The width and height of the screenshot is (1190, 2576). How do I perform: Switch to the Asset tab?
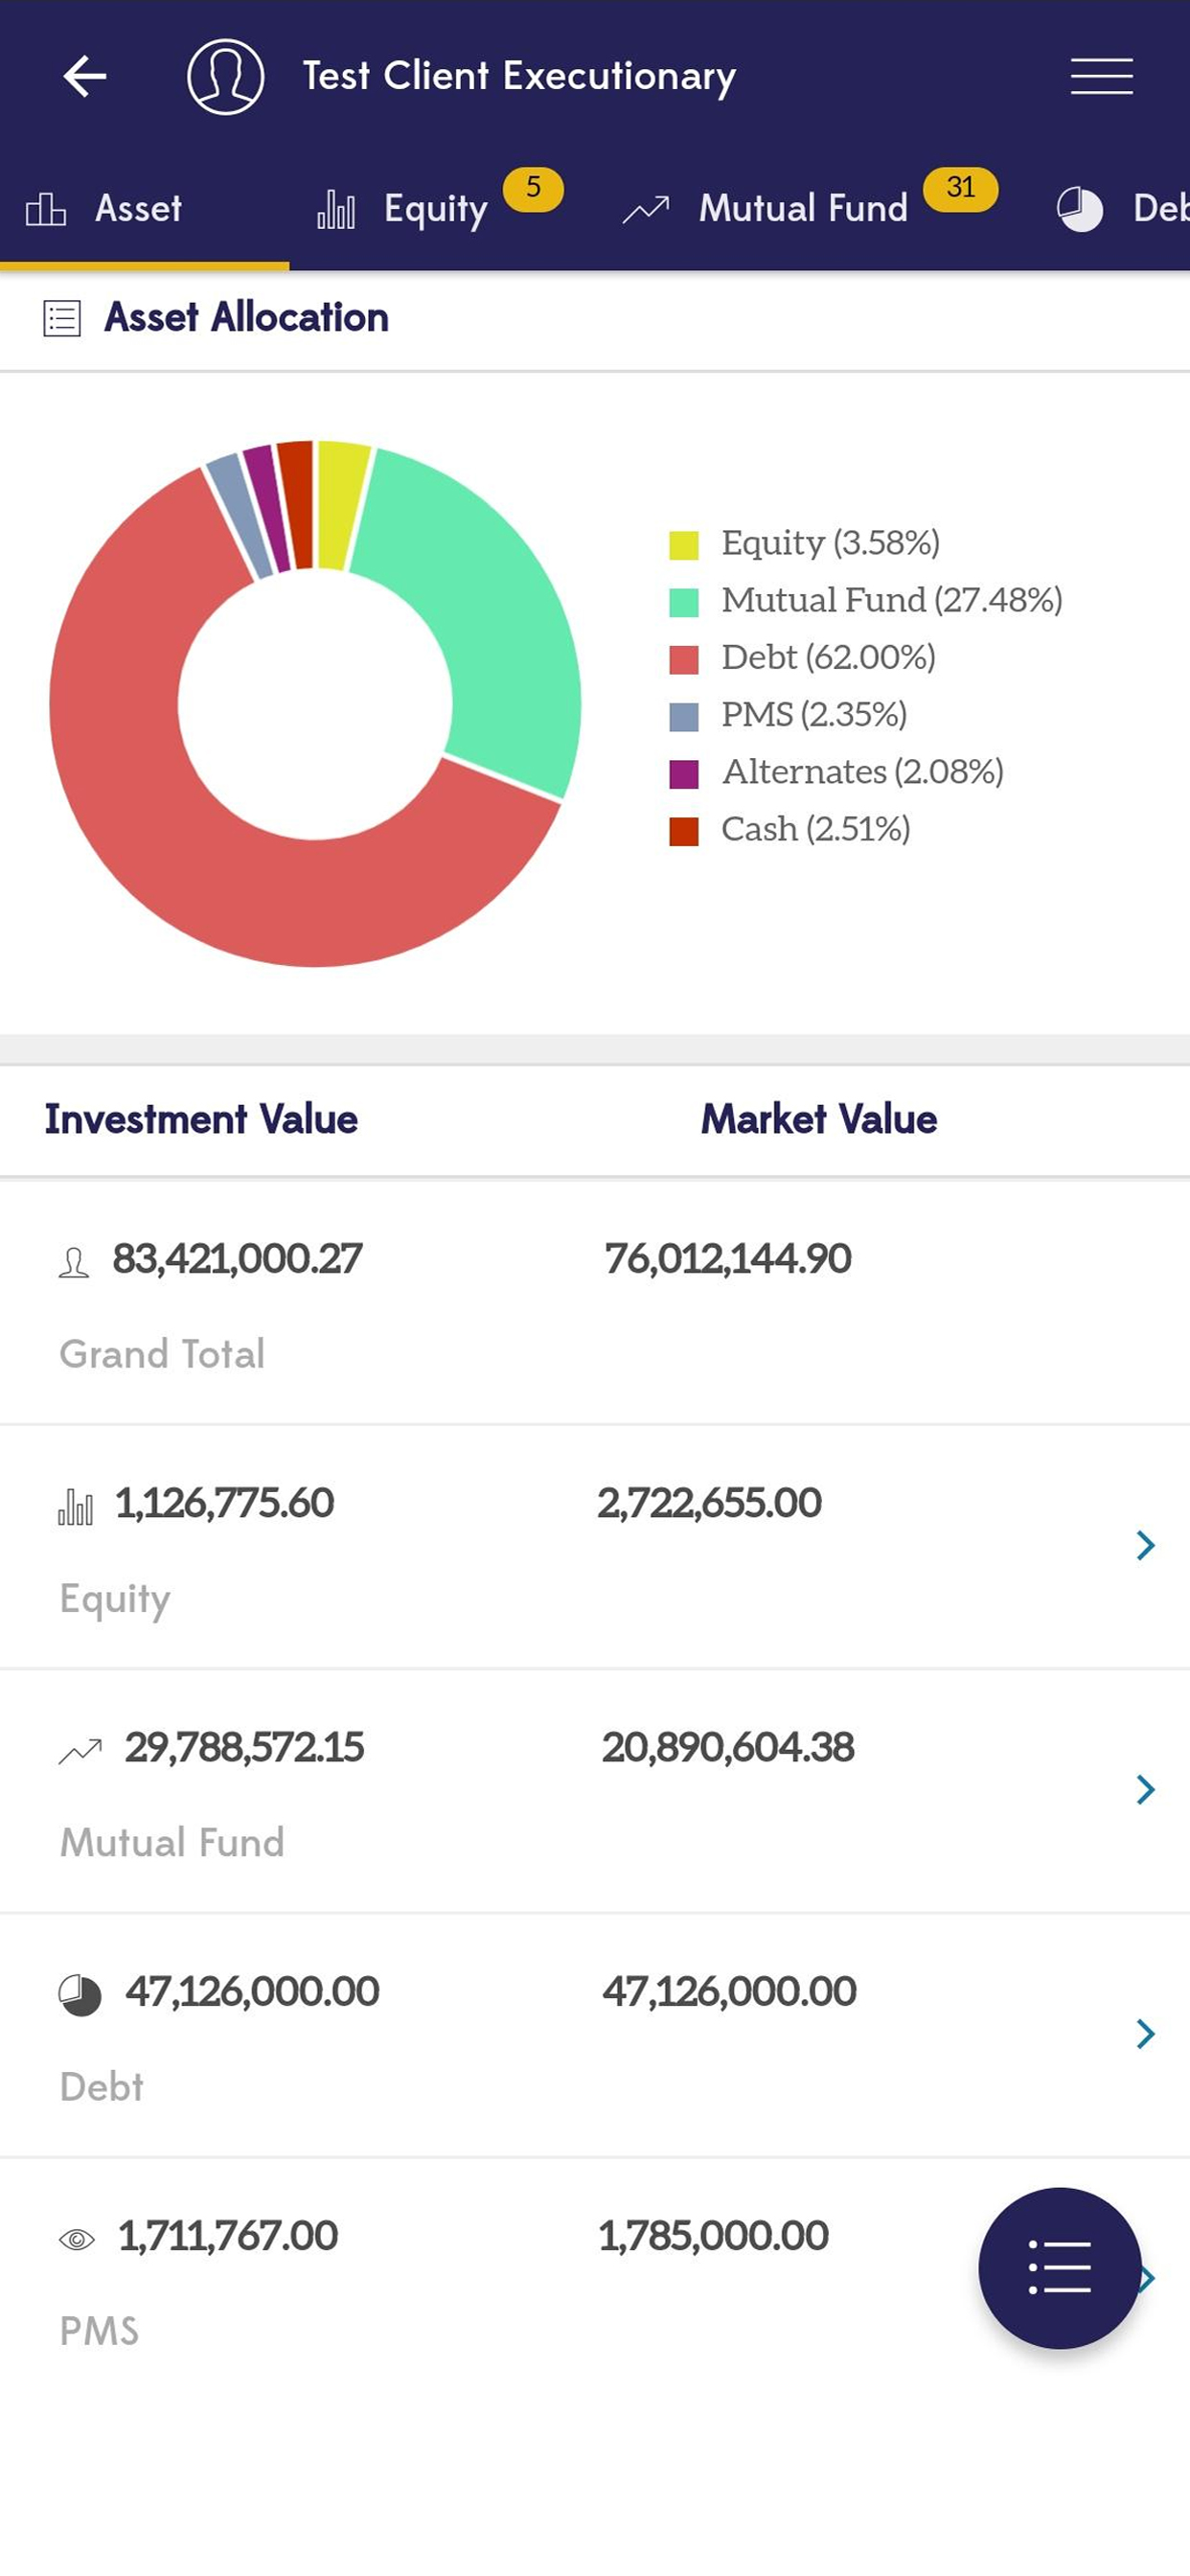tap(145, 209)
